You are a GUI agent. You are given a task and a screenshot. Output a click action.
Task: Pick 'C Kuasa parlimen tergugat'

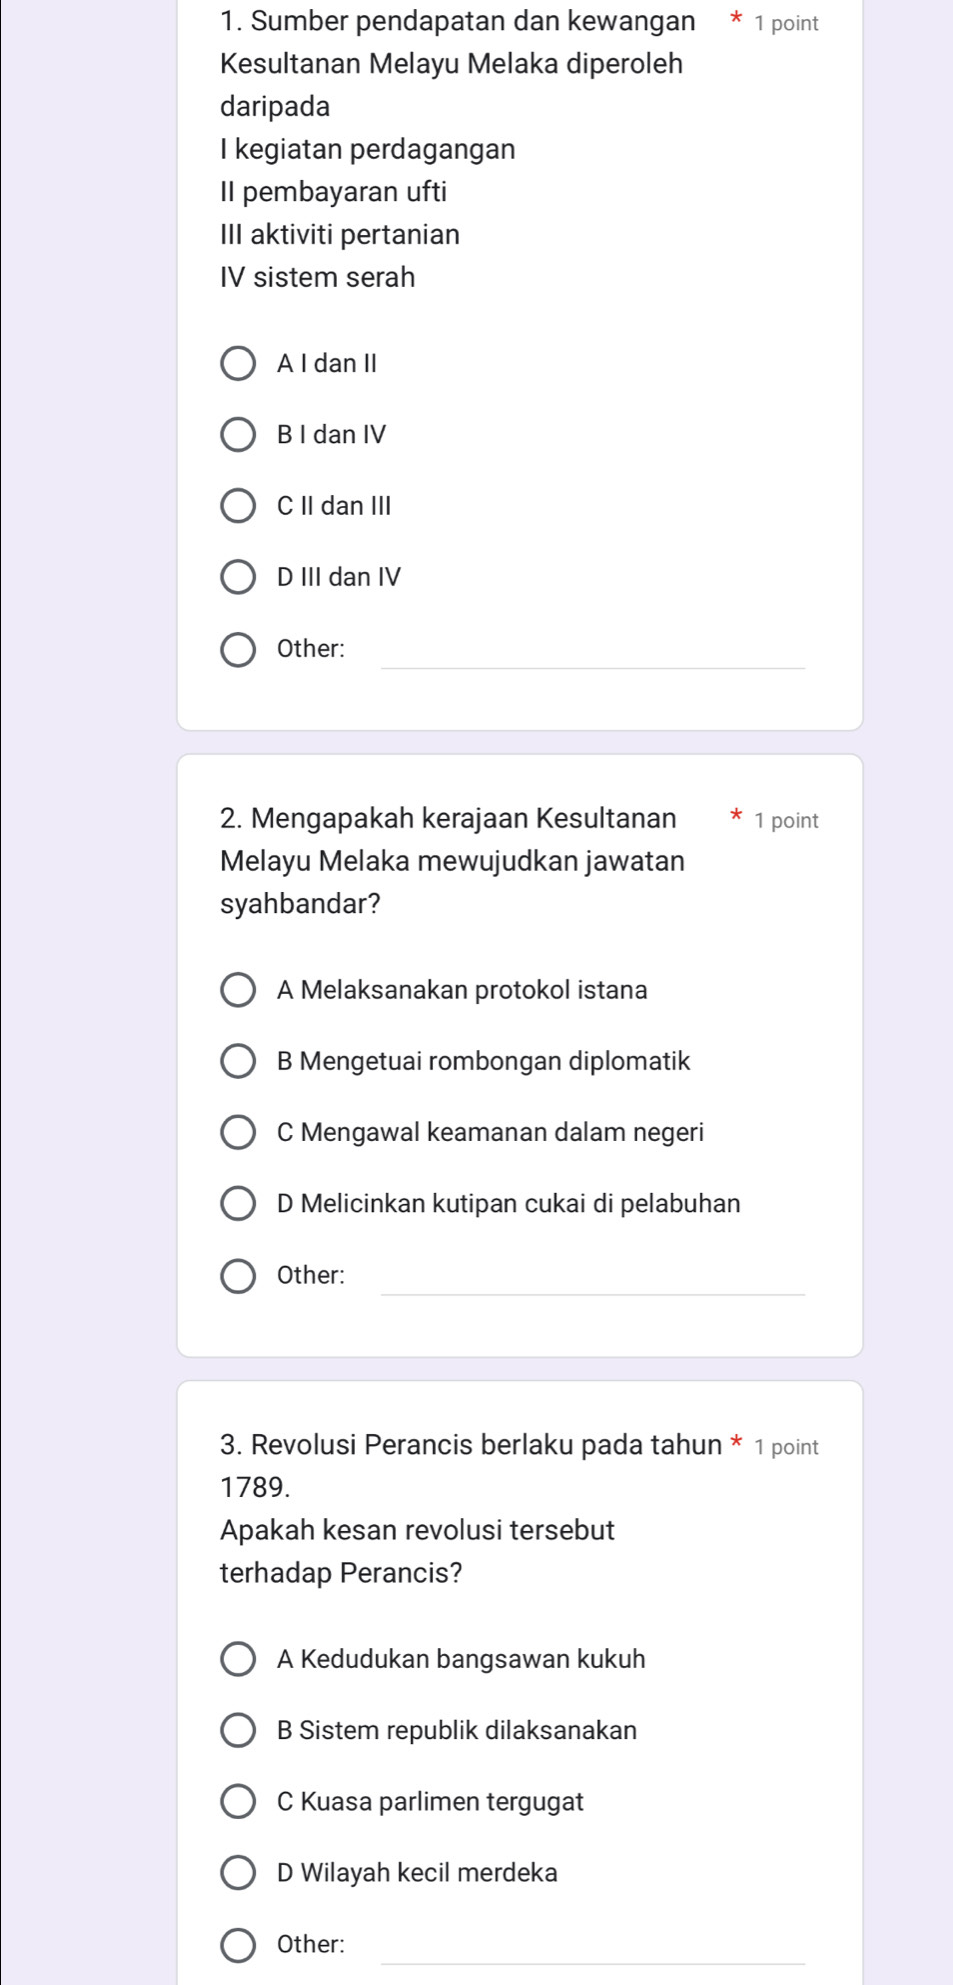(x=238, y=1802)
